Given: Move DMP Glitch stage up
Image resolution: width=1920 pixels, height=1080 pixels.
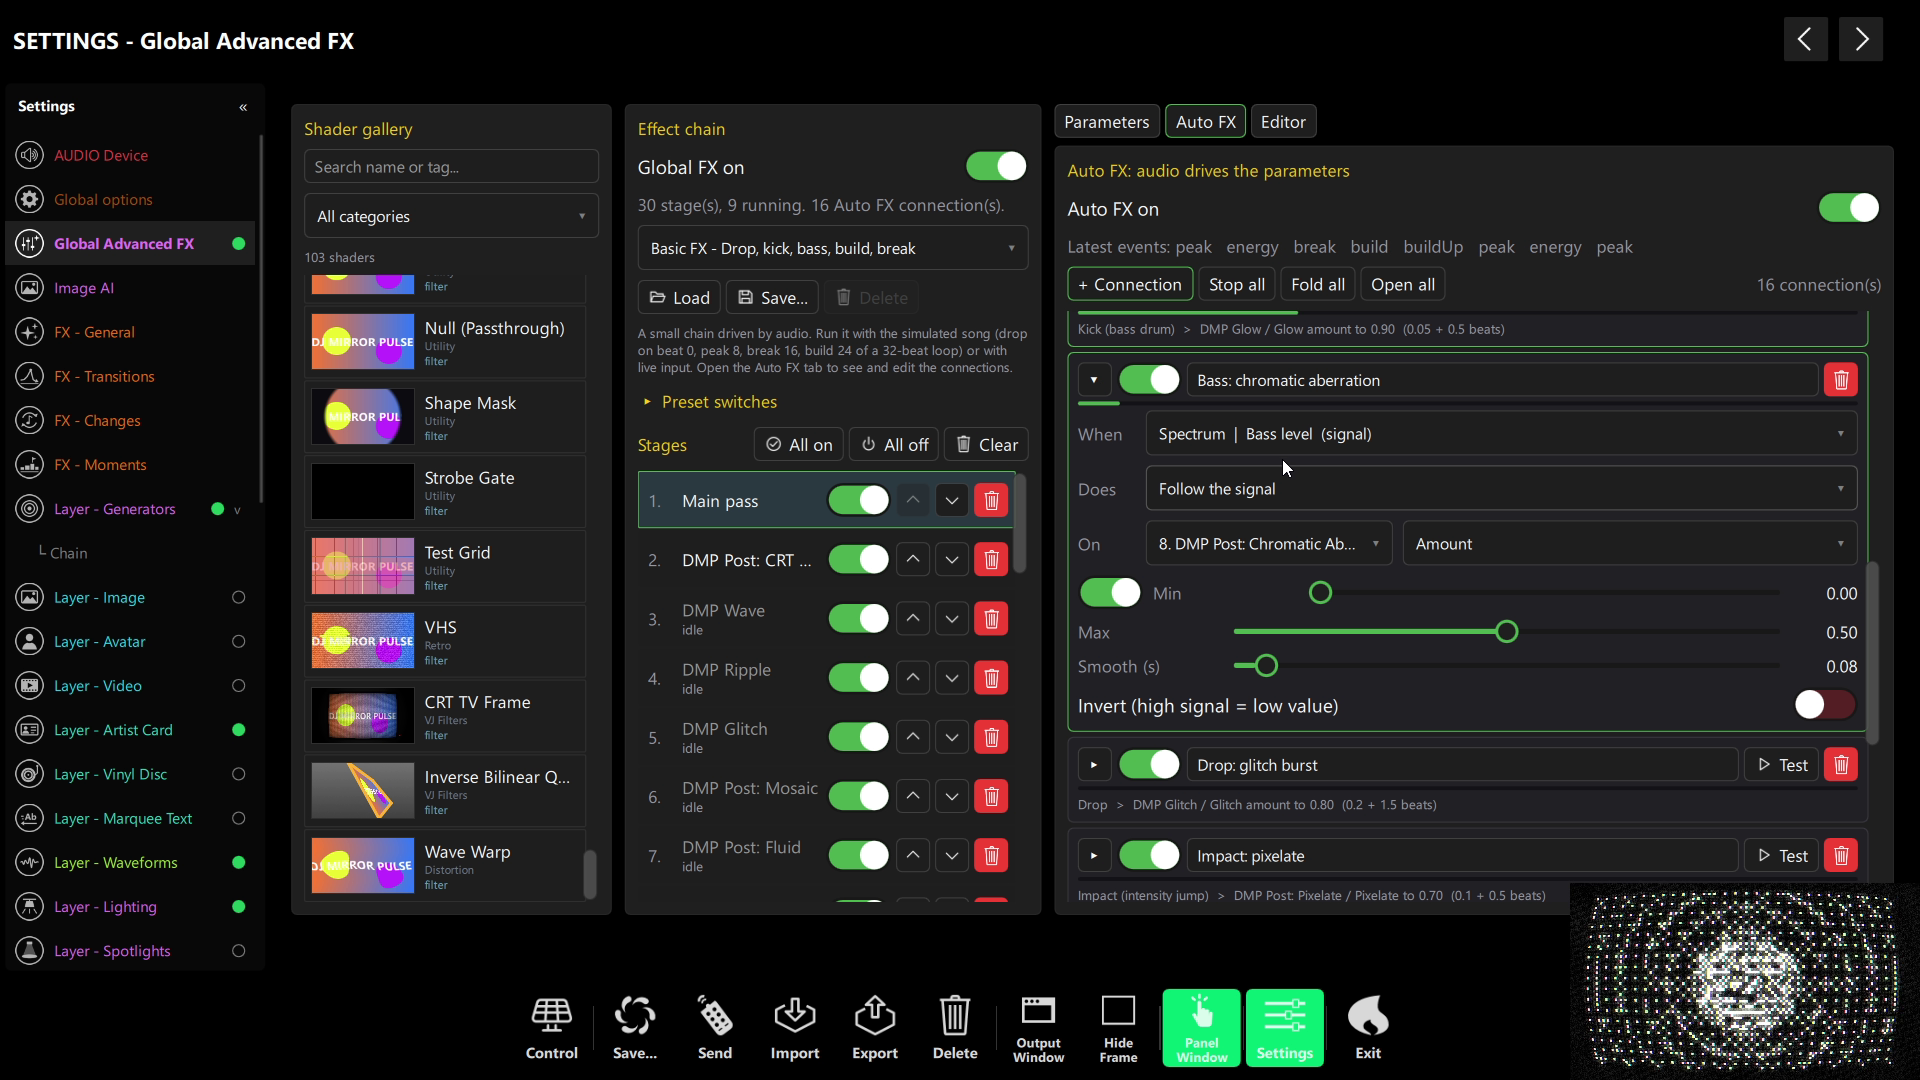Looking at the screenshot, I should coord(912,737).
